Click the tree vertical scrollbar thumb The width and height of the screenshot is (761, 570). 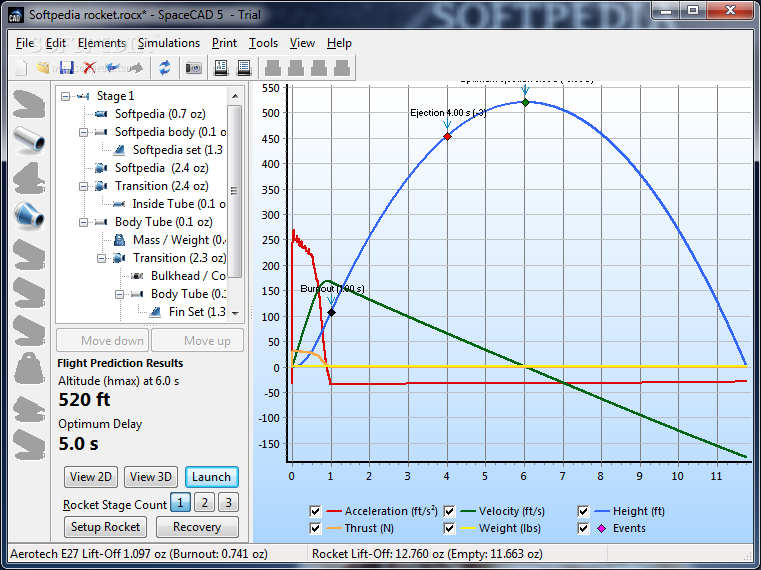[x=235, y=191]
